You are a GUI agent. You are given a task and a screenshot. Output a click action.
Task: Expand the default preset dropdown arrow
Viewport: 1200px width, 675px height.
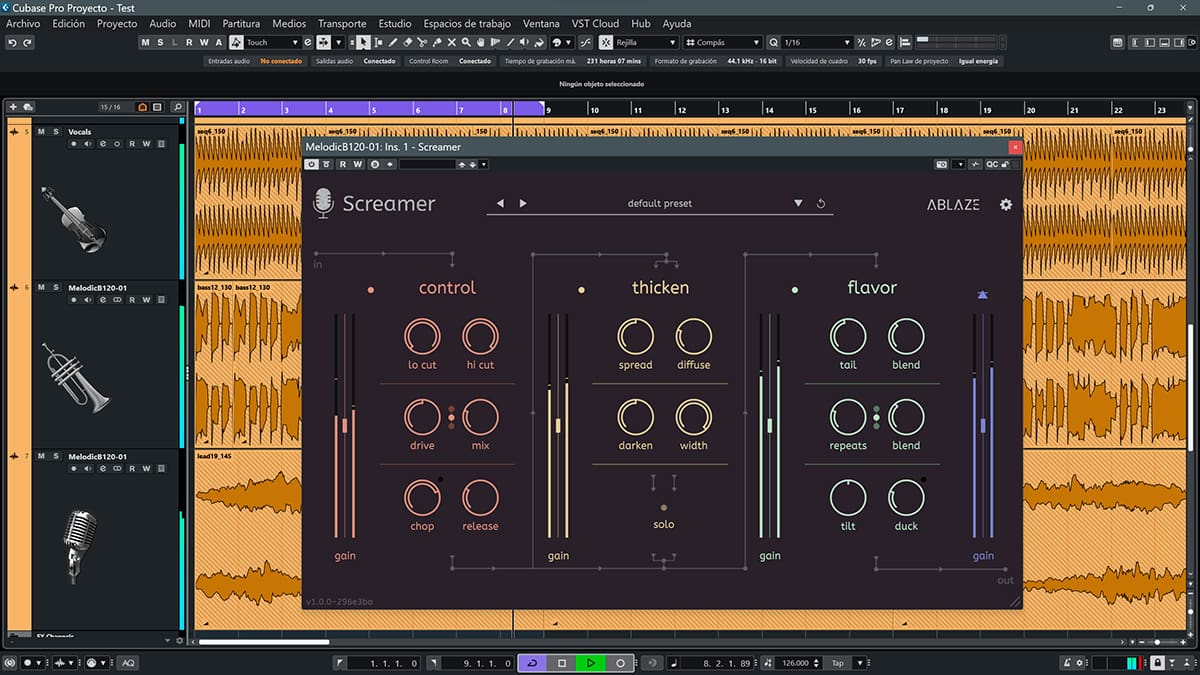click(798, 204)
